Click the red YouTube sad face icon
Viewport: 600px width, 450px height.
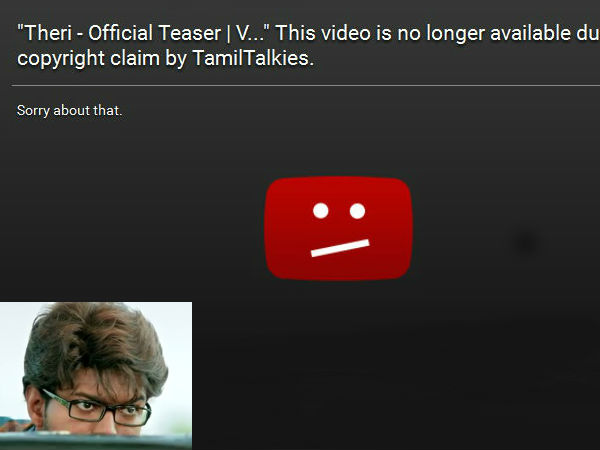click(x=338, y=228)
